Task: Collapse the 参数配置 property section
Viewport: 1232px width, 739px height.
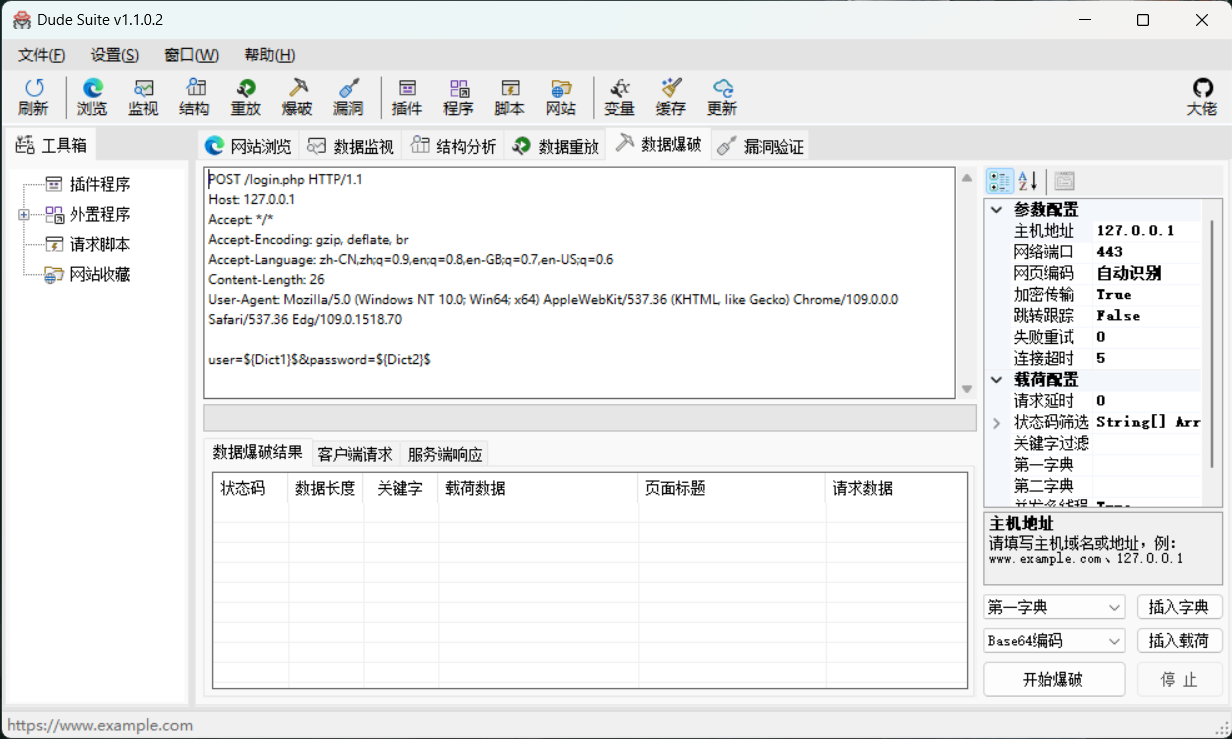Action: tap(996, 210)
